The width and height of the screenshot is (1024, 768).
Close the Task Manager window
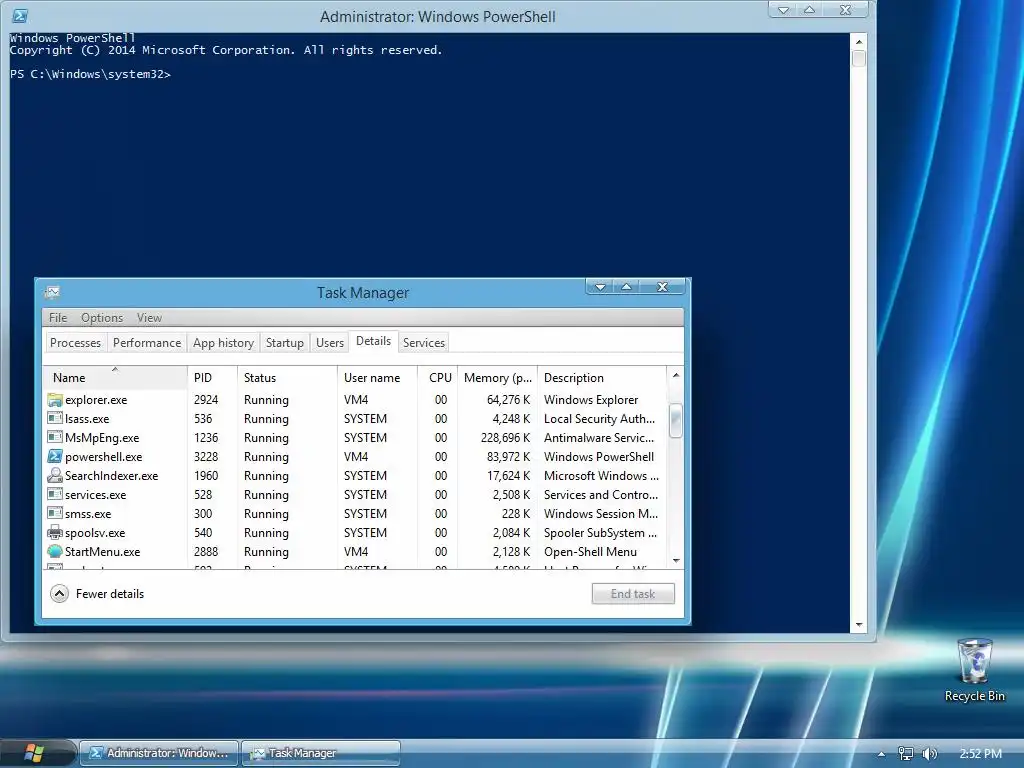coord(662,287)
